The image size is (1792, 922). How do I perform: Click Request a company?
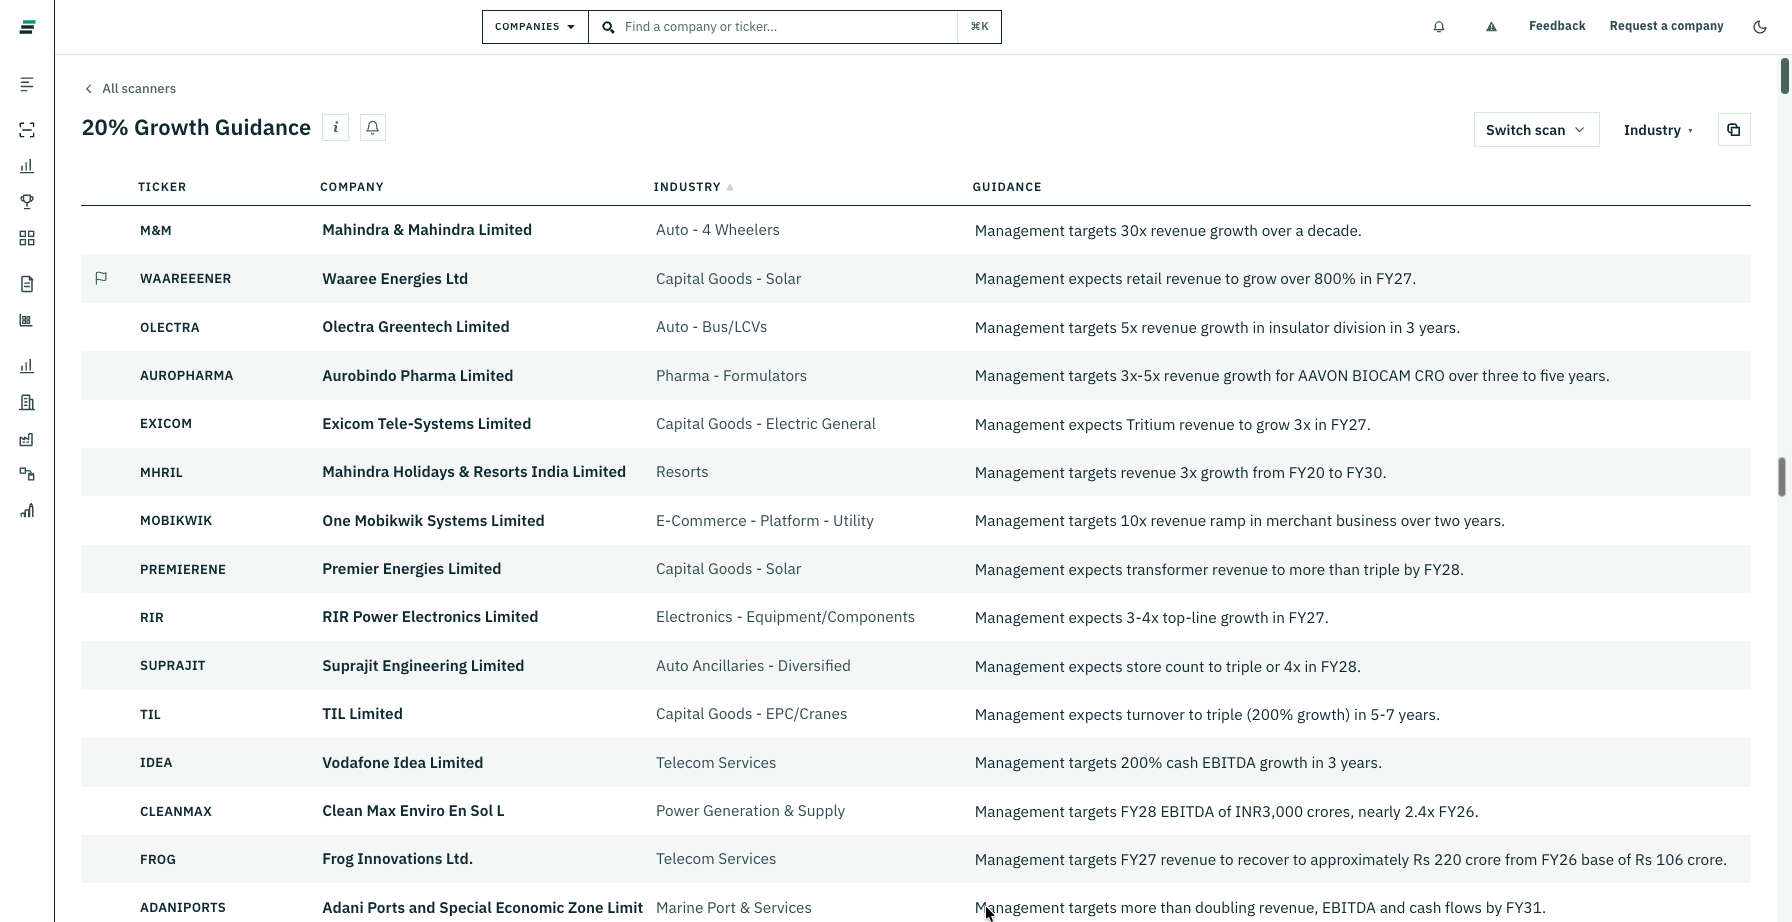pyautogui.click(x=1666, y=26)
